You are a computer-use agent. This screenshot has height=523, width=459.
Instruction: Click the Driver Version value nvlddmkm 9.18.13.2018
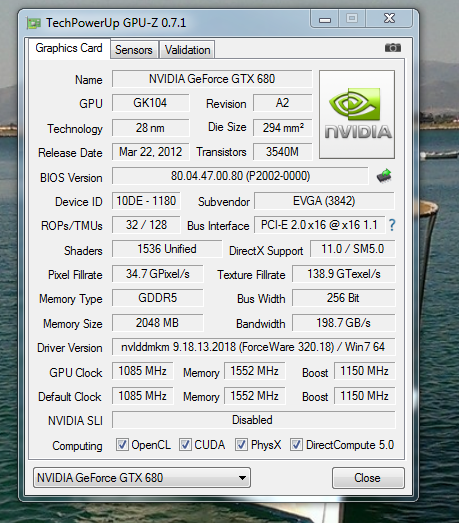pos(254,347)
